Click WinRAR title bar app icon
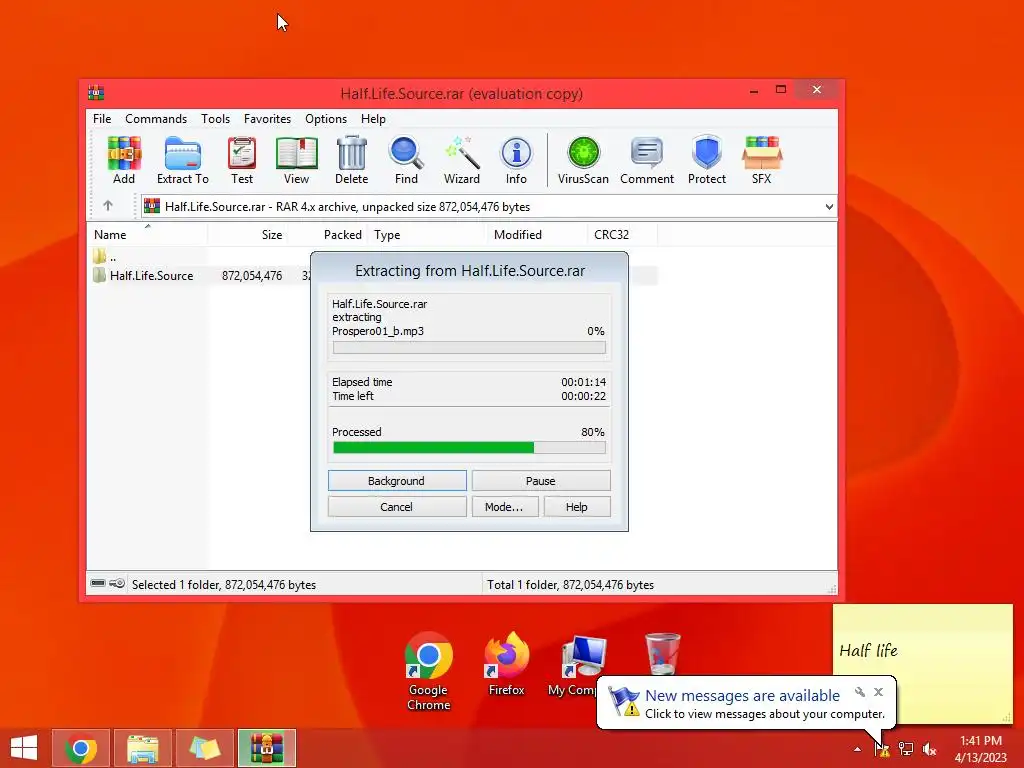1024x768 pixels. click(x=96, y=93)
